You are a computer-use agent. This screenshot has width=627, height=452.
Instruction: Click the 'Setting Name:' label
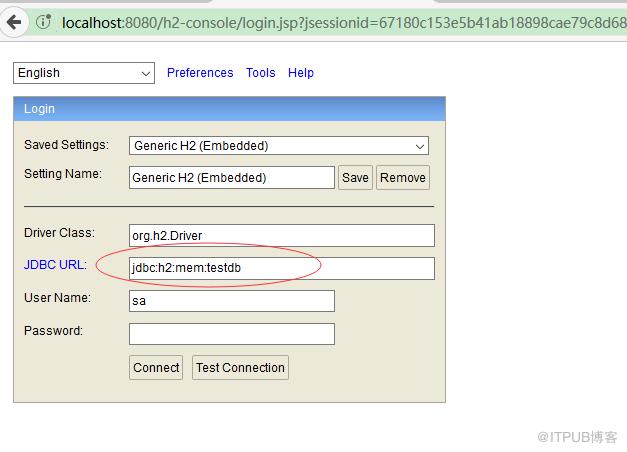pos(63,174)
